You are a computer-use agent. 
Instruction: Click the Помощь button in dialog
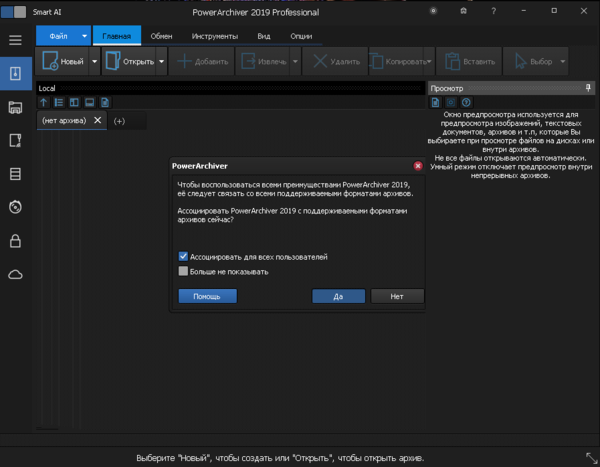(x=207, y=296)
